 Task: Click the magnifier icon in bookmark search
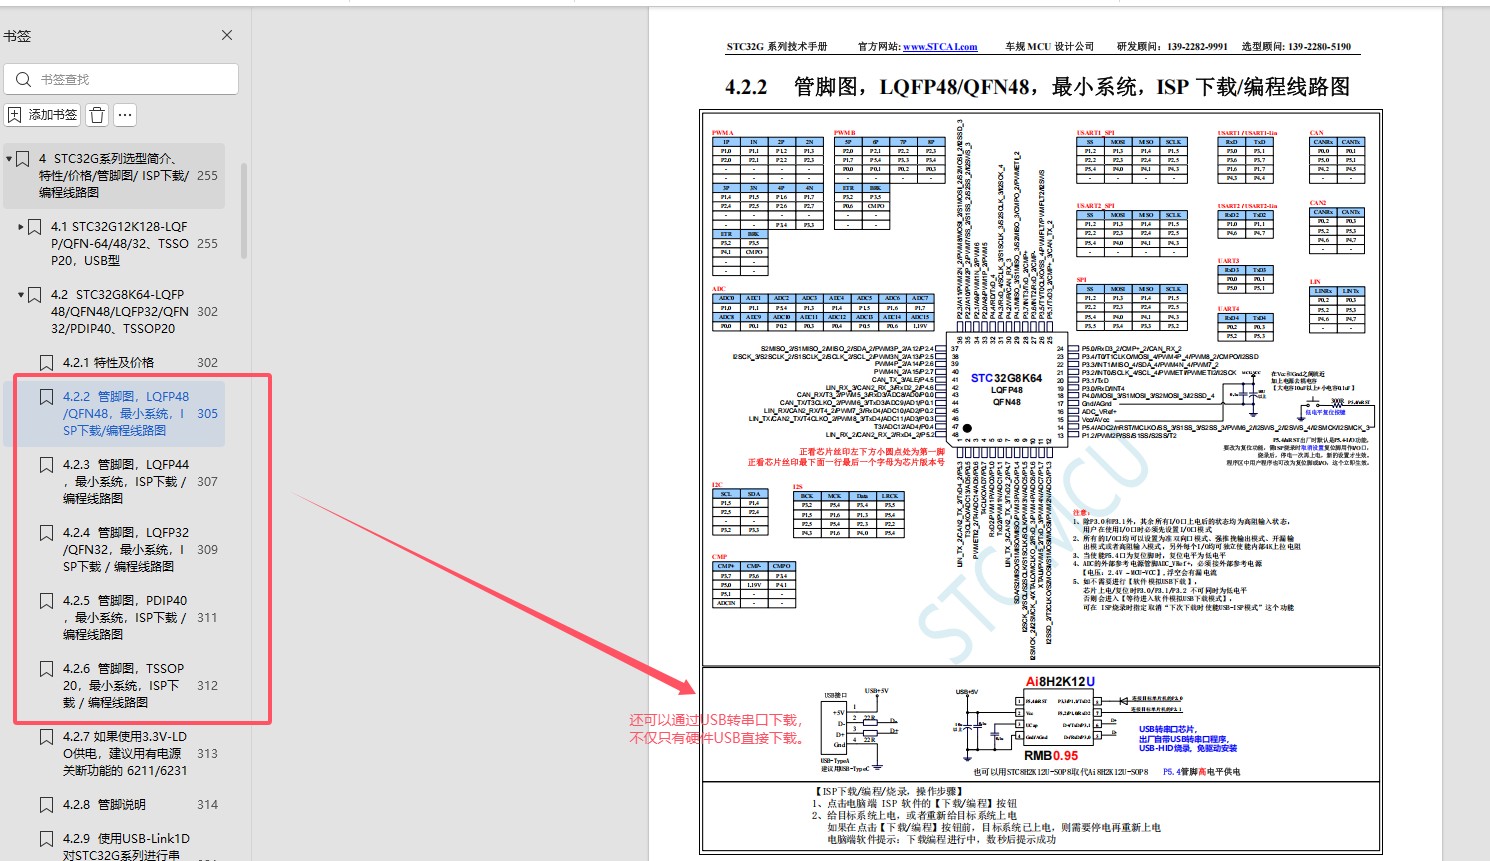[23, 79]
